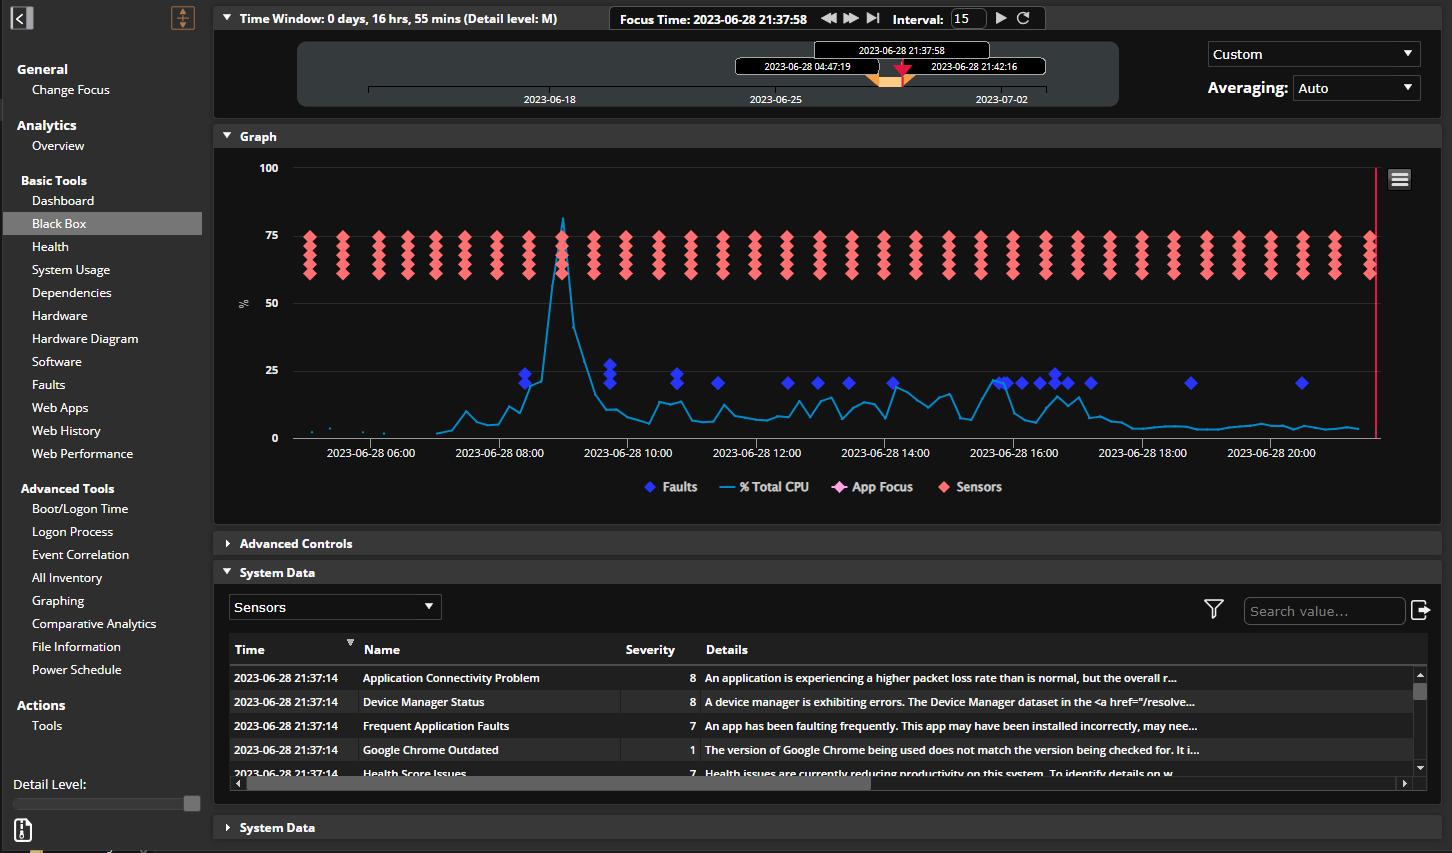Go to Dashboard in Basic Tools
Viewport: 1452px width, 853px height.
(x=63, y=201)
